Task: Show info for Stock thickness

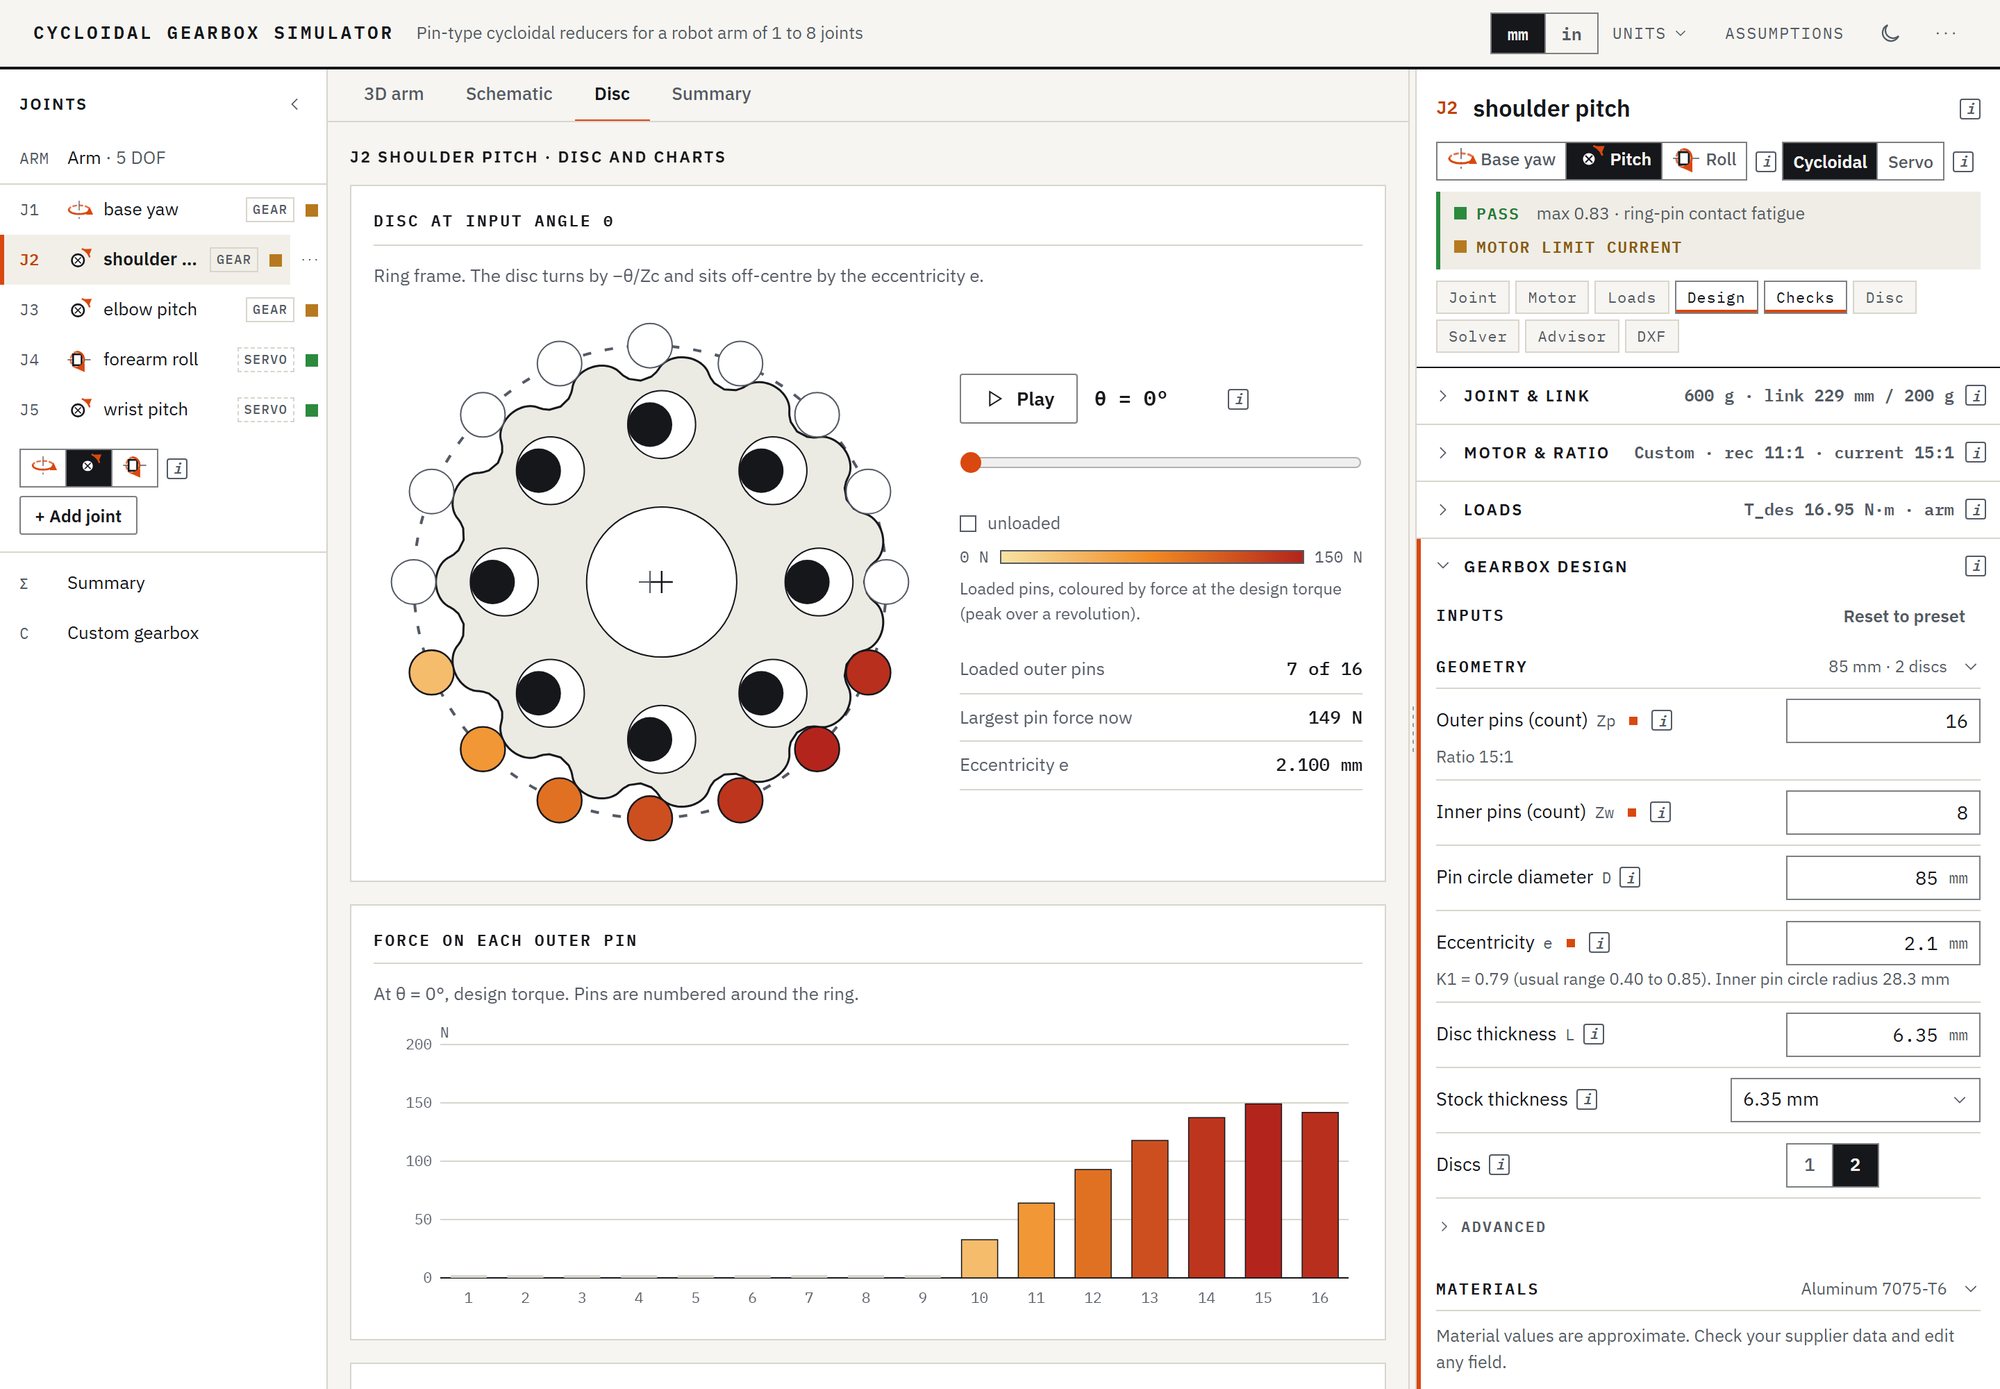Action: 1587,1099
